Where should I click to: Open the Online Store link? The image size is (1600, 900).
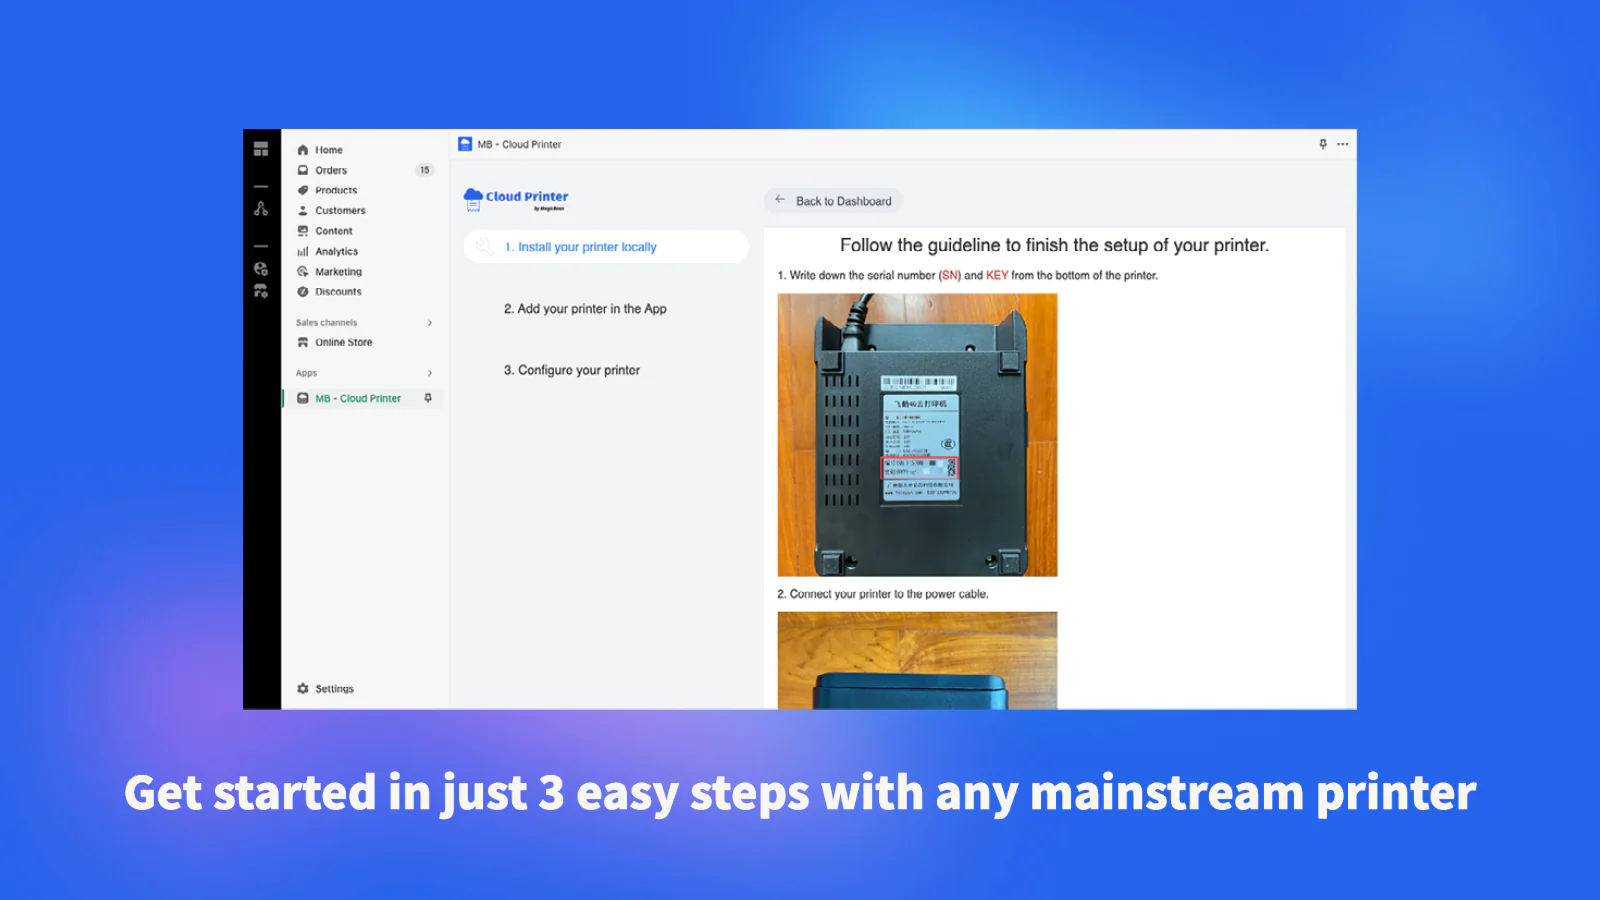coord(344,342)
